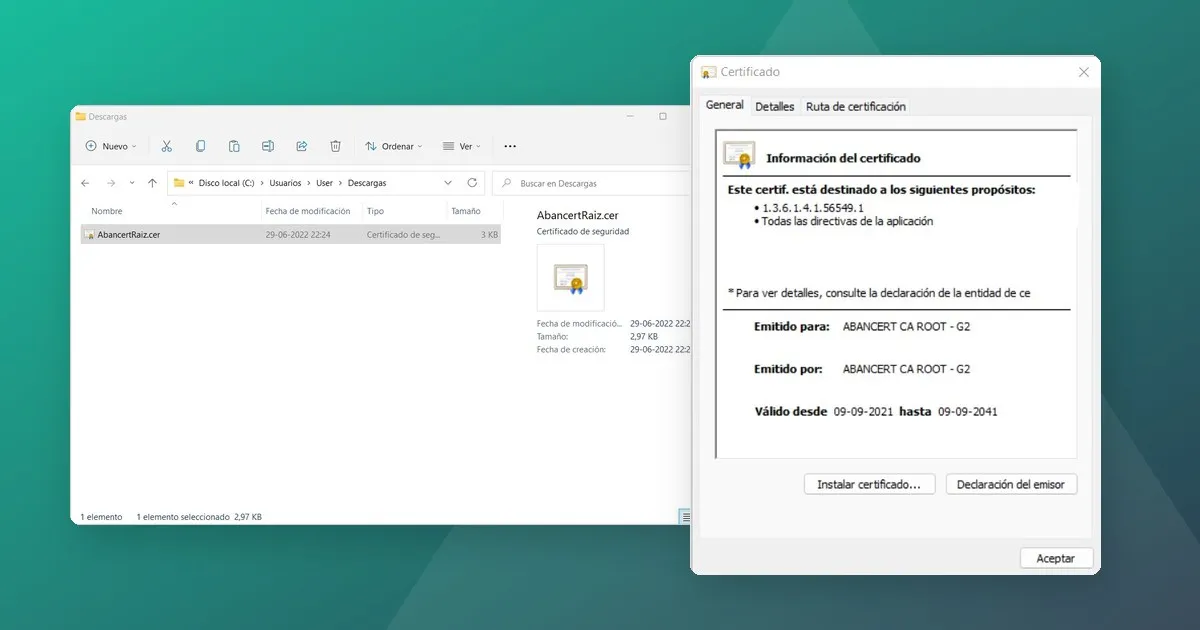Go up one folder level with up arrow
The width and height of the screenshot is (1200, 630).
click(x=152, y=183)
